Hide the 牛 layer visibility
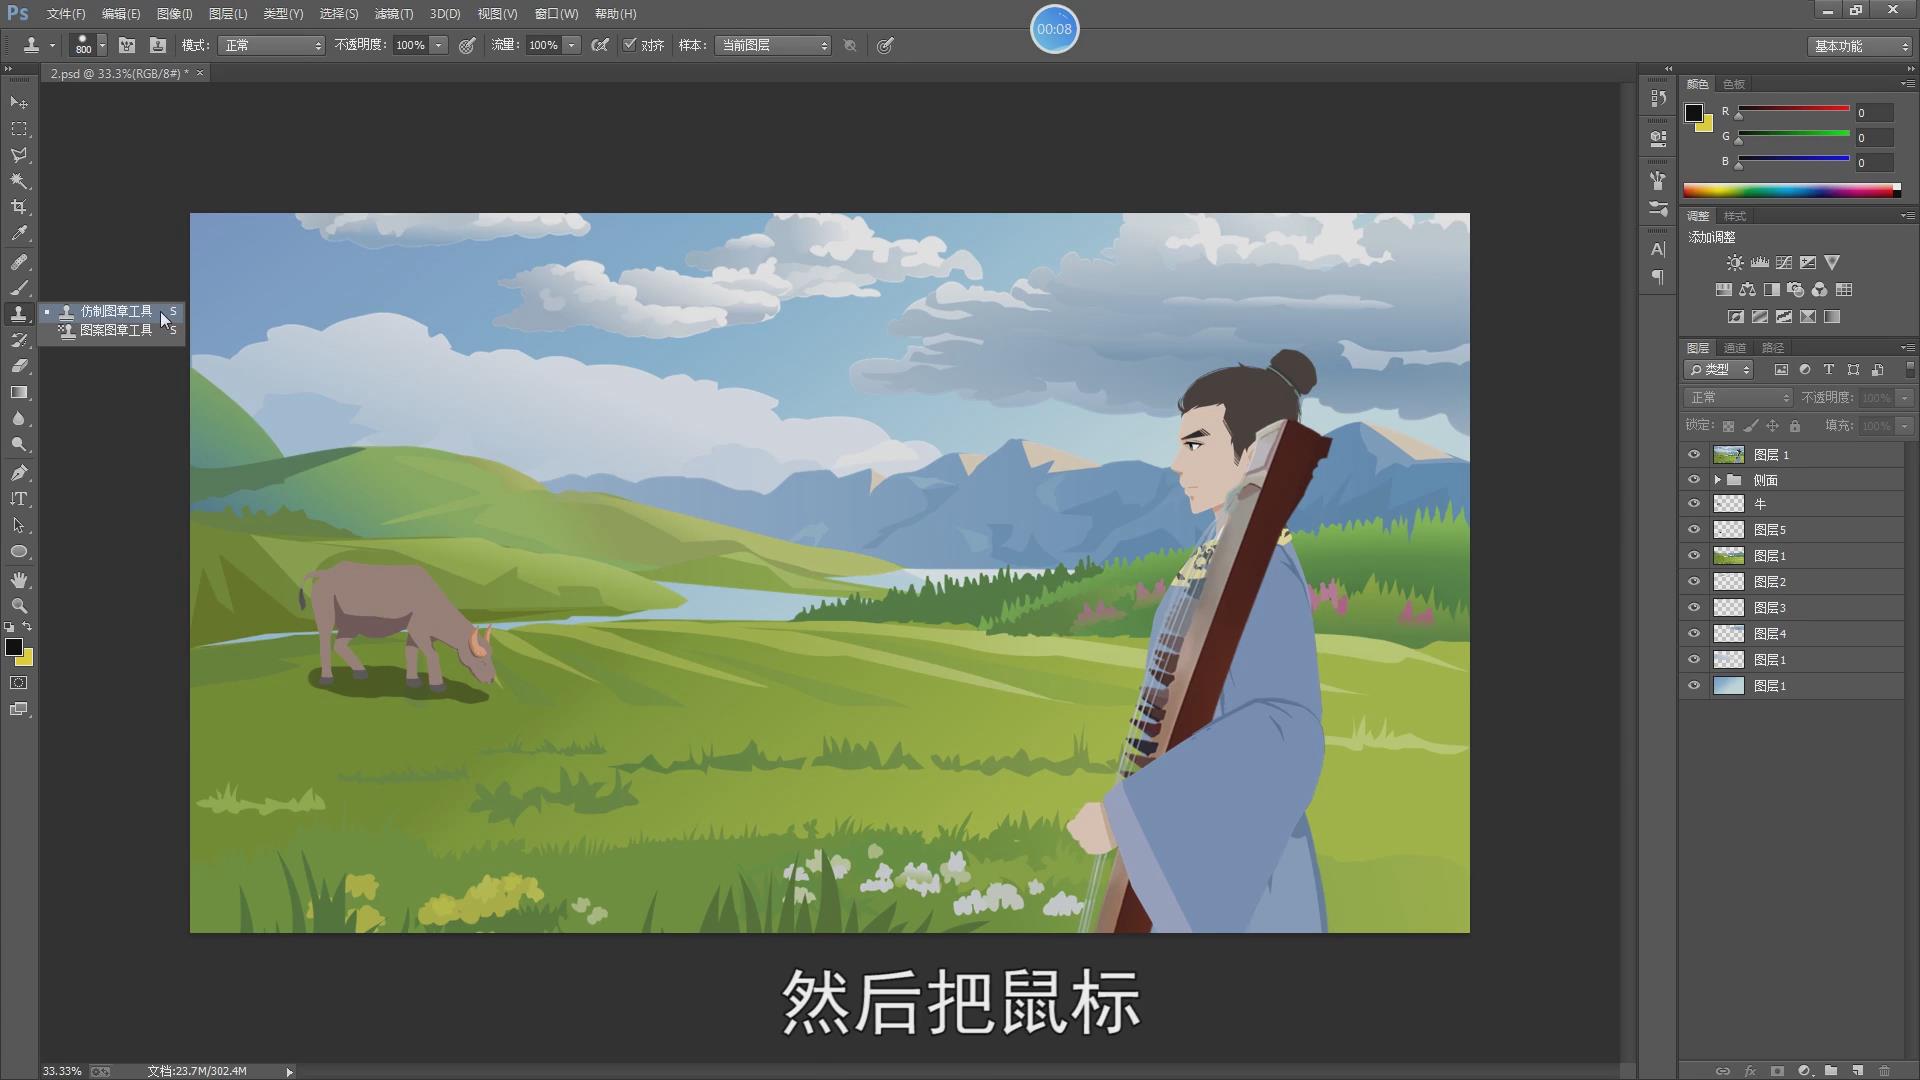This screenshot has height=1080, width=1920. click(1693, 504)
